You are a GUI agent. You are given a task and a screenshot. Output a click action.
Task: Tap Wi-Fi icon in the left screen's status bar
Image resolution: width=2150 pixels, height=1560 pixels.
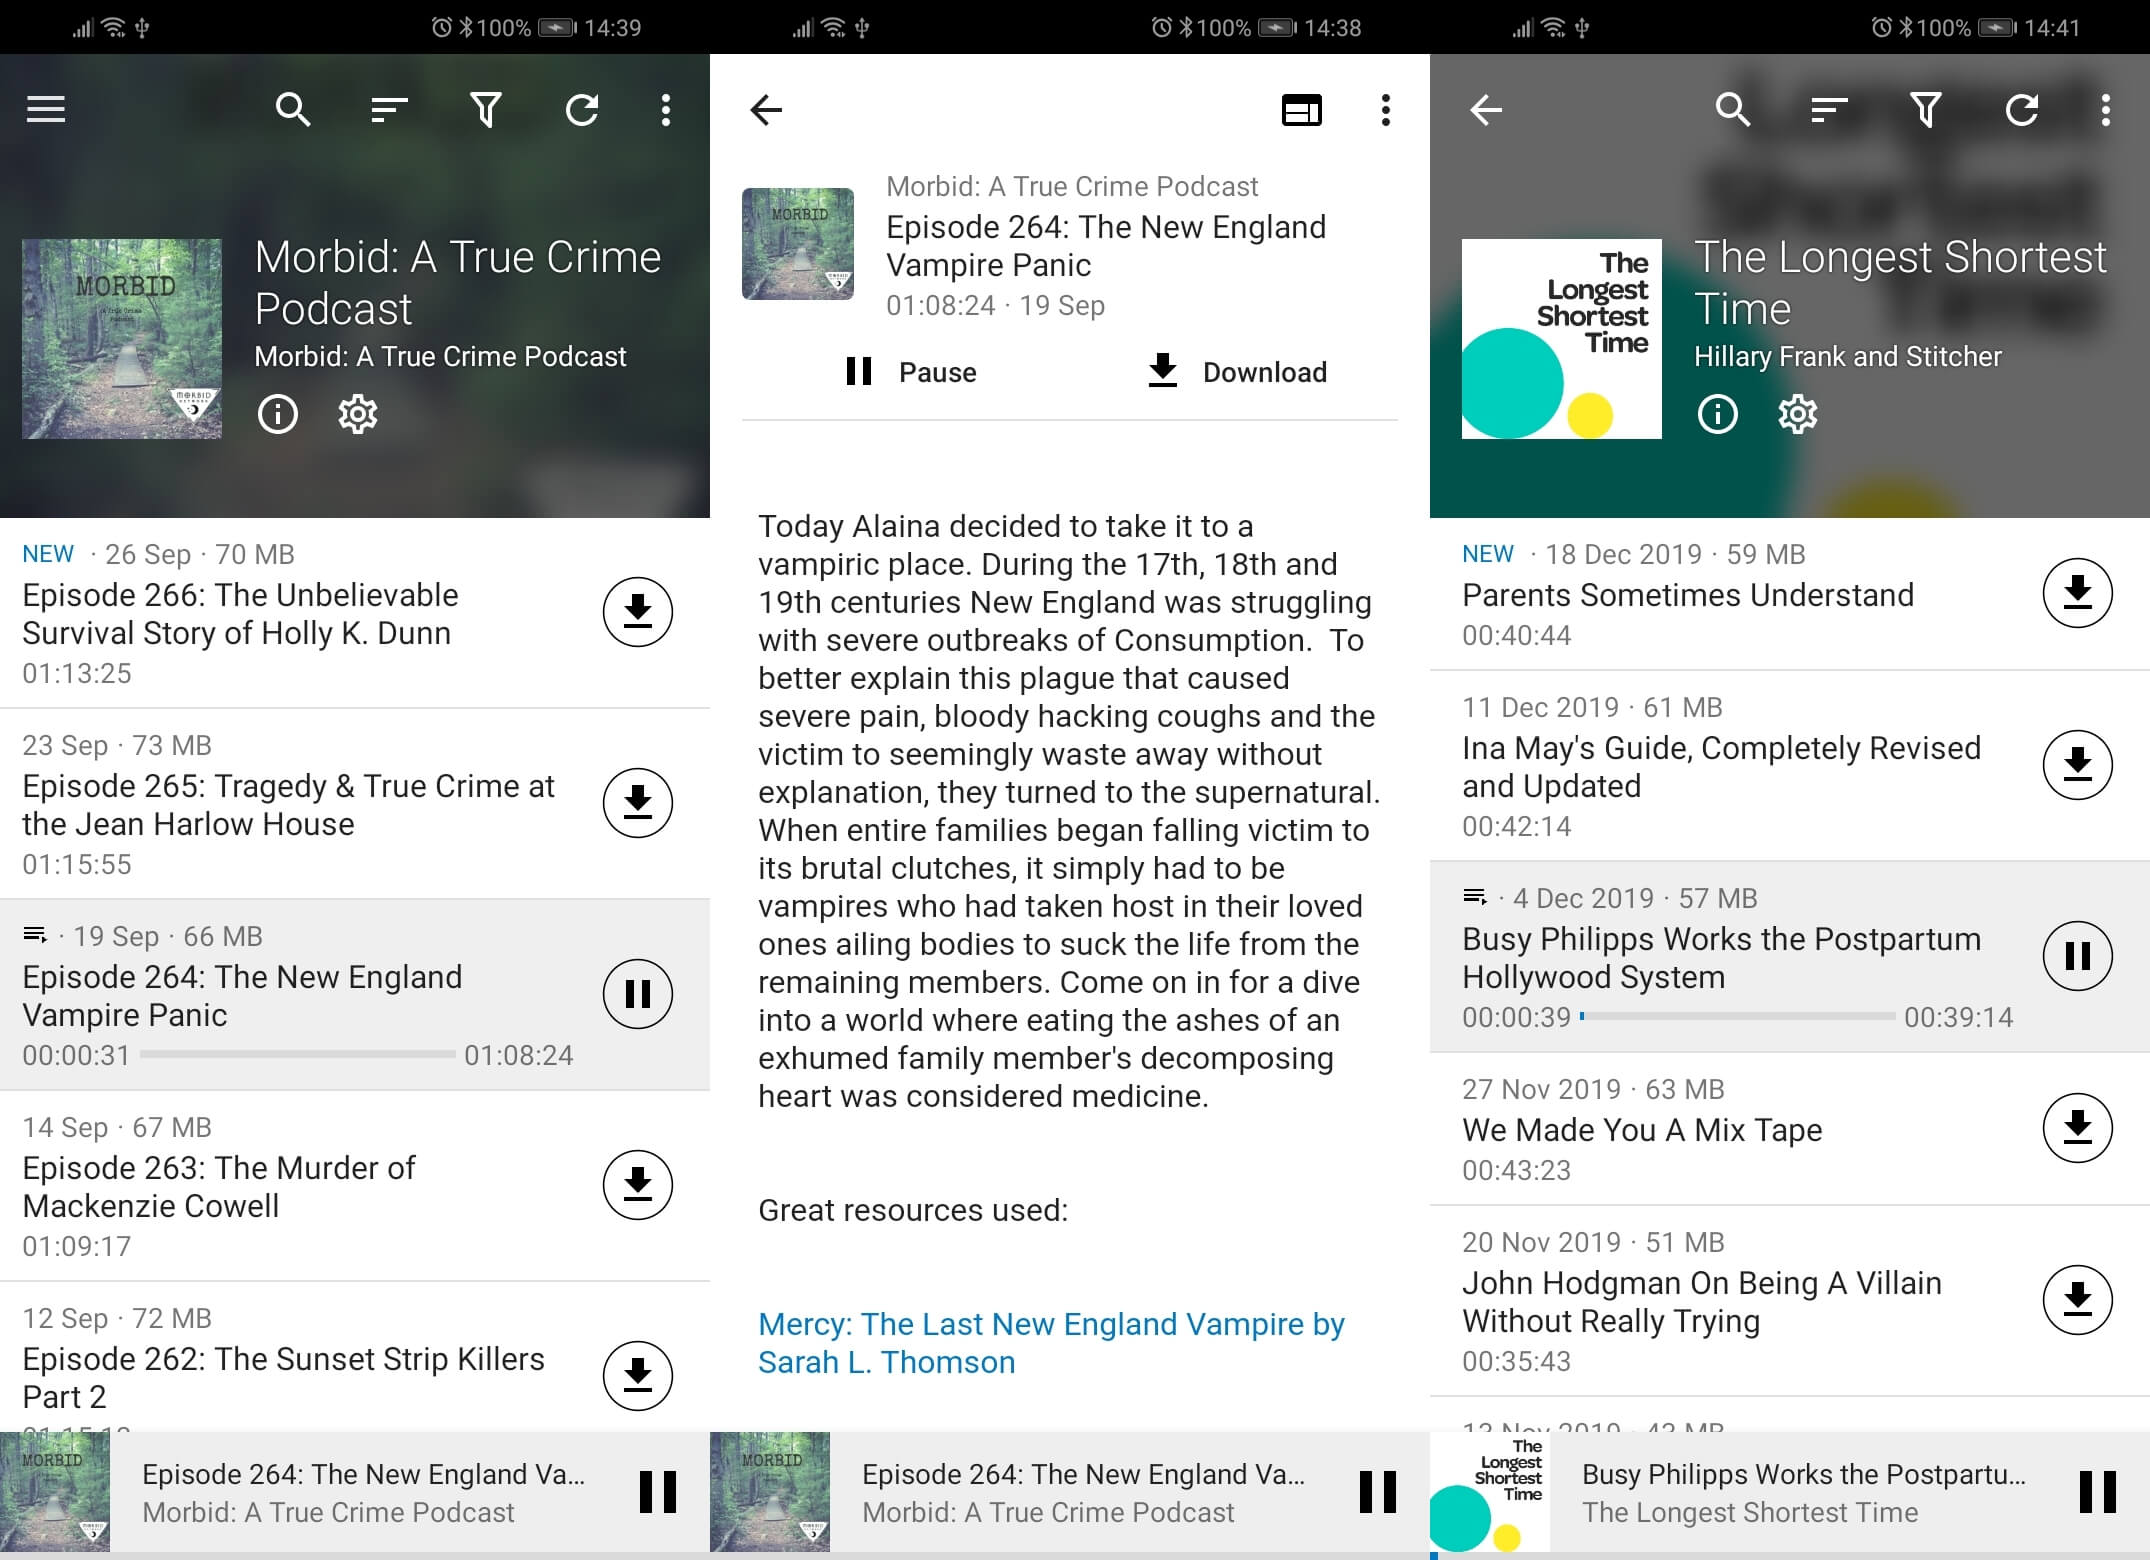pos(114,27)
